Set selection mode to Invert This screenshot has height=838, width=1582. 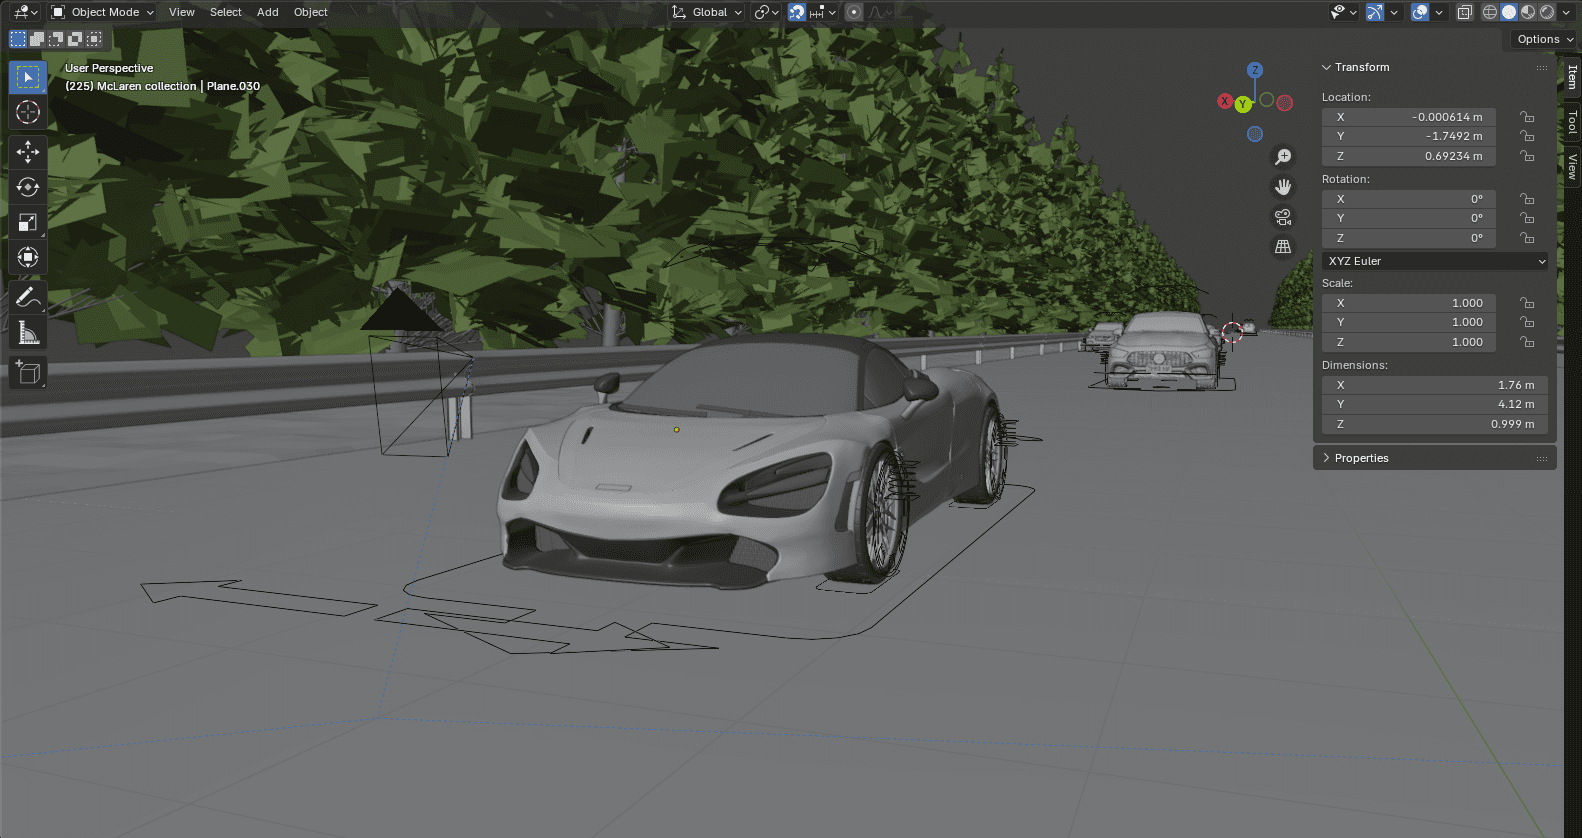point(75,39)
